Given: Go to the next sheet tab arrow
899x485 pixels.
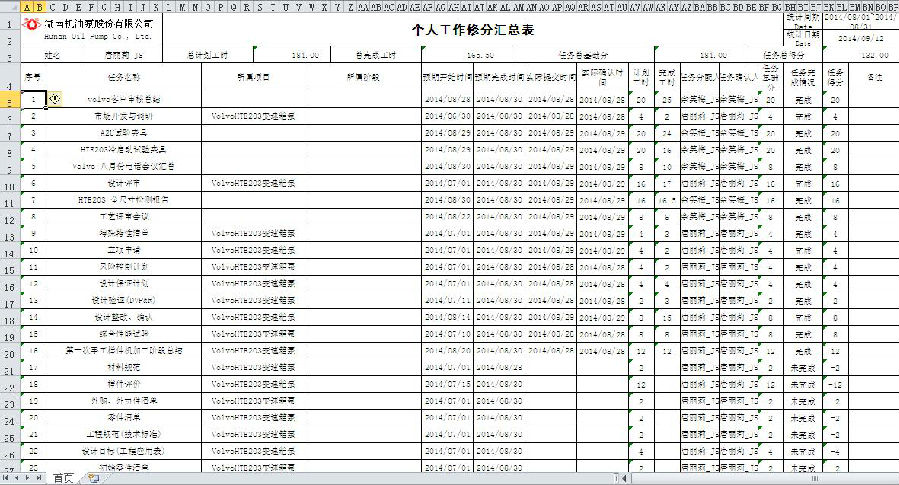Looking at the screenshot, I should pyautogui.click(x=28, y=478).
